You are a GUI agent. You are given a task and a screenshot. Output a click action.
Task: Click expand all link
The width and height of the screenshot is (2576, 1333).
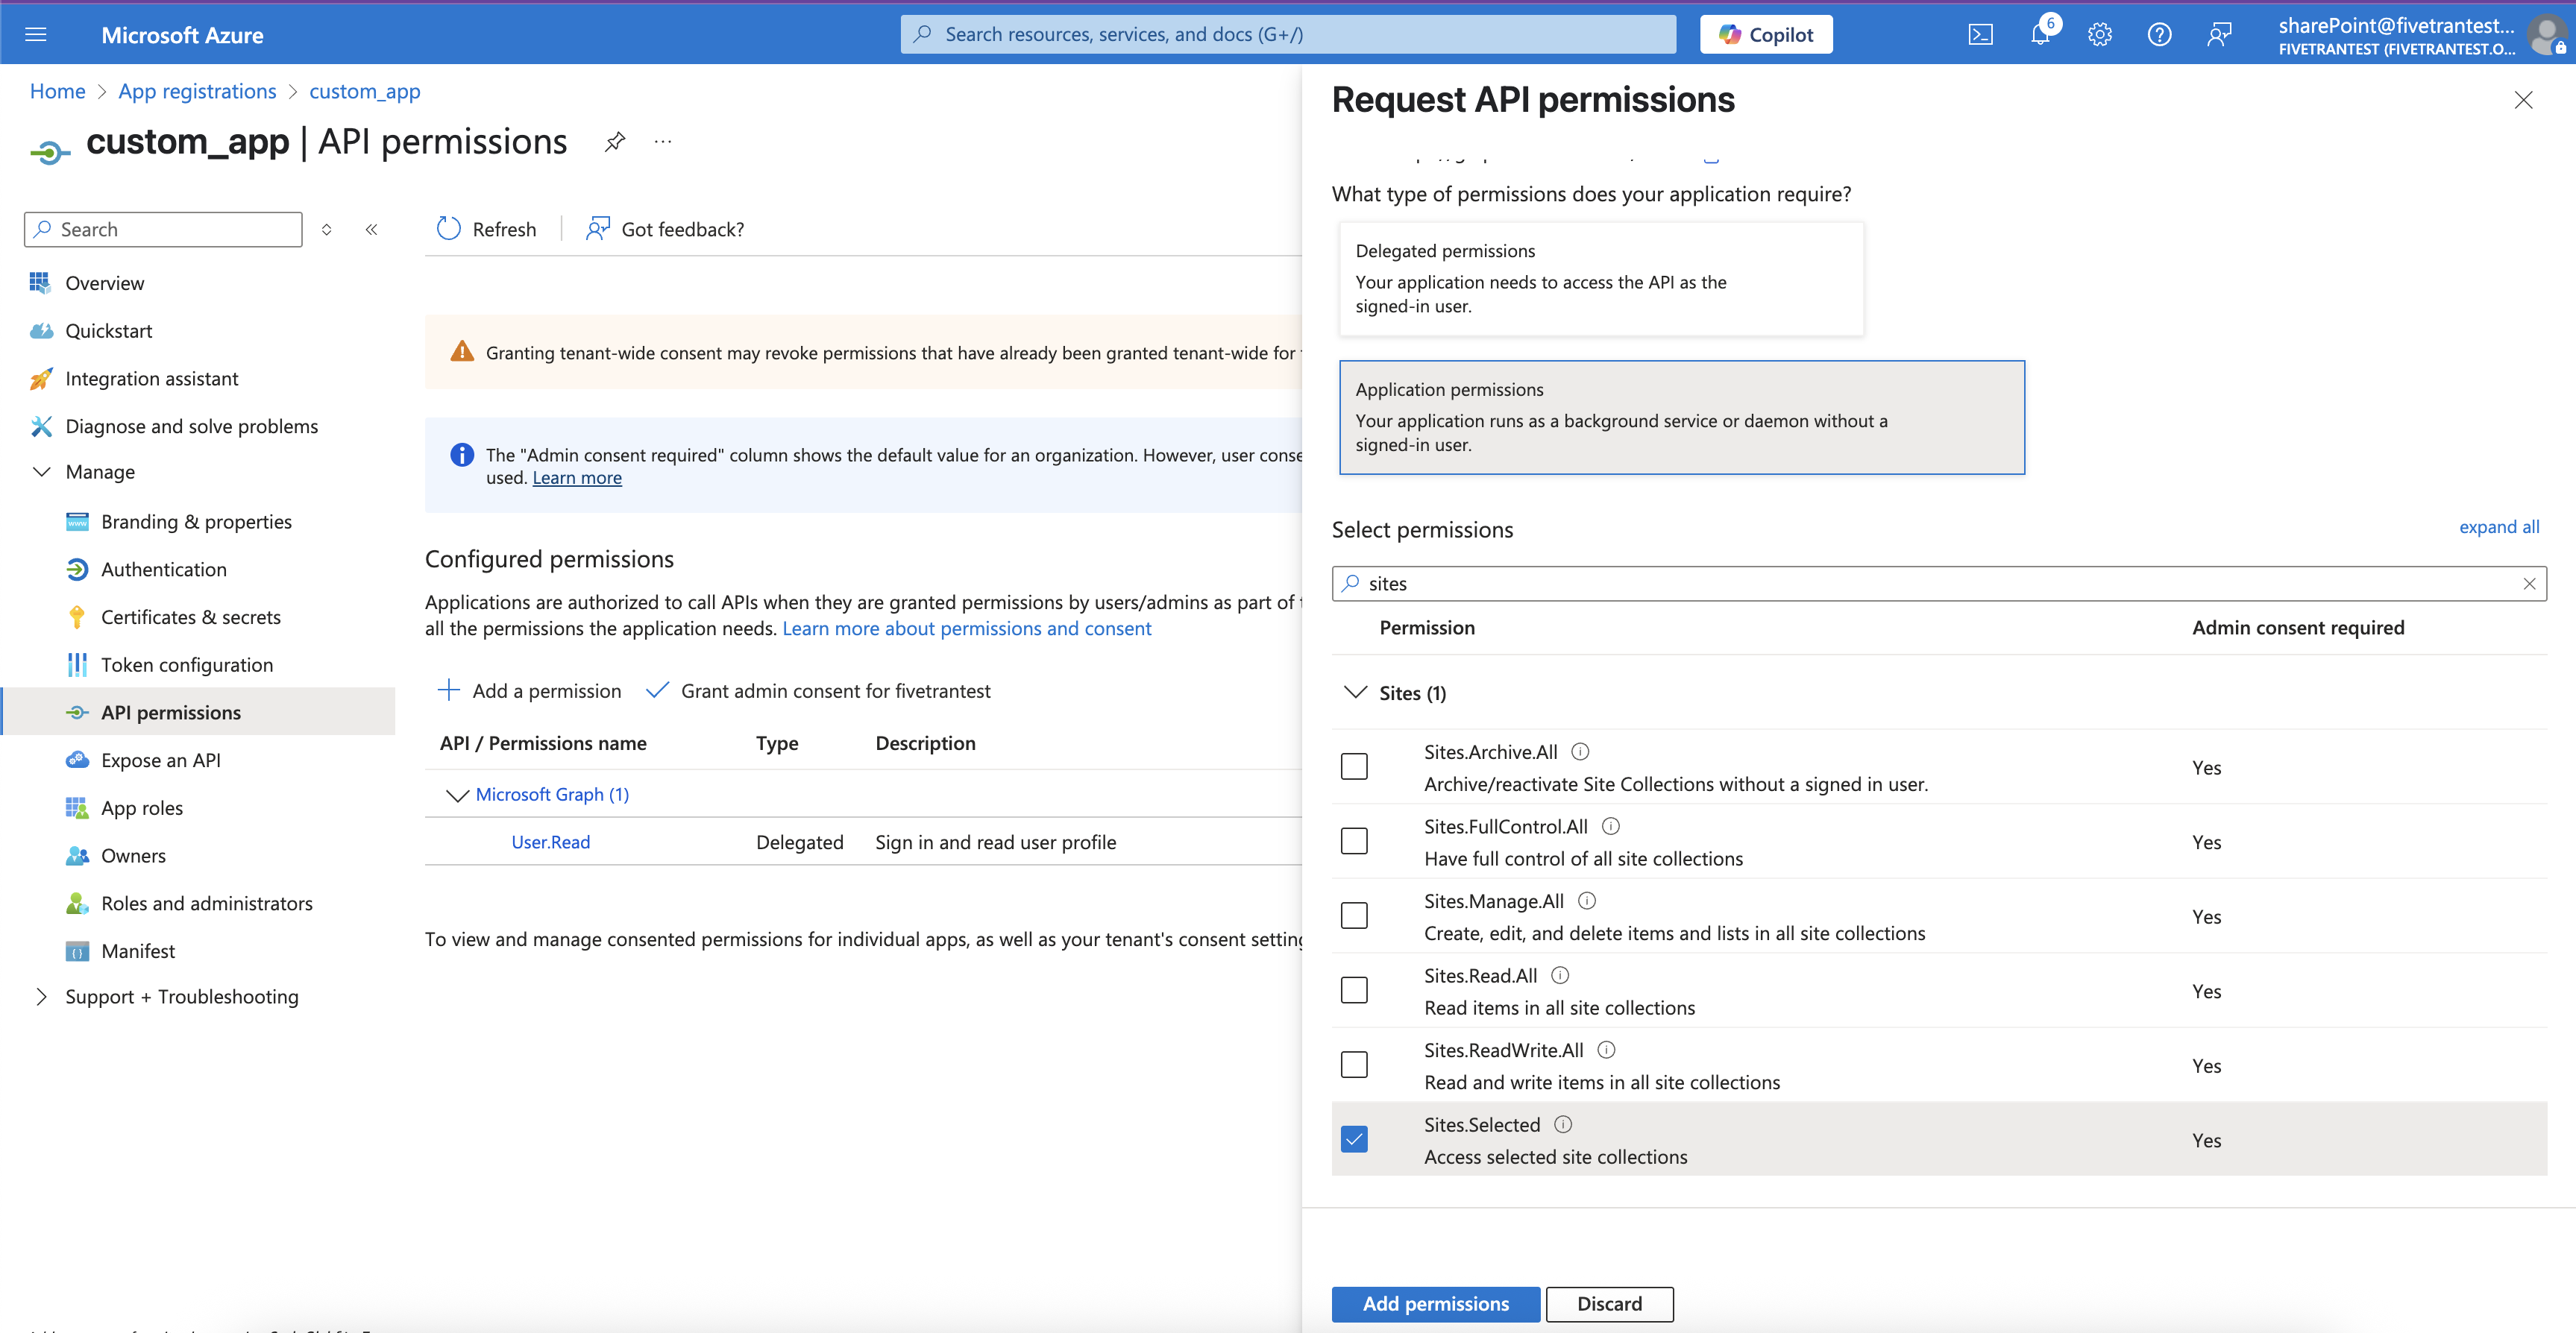[2499, 527]
